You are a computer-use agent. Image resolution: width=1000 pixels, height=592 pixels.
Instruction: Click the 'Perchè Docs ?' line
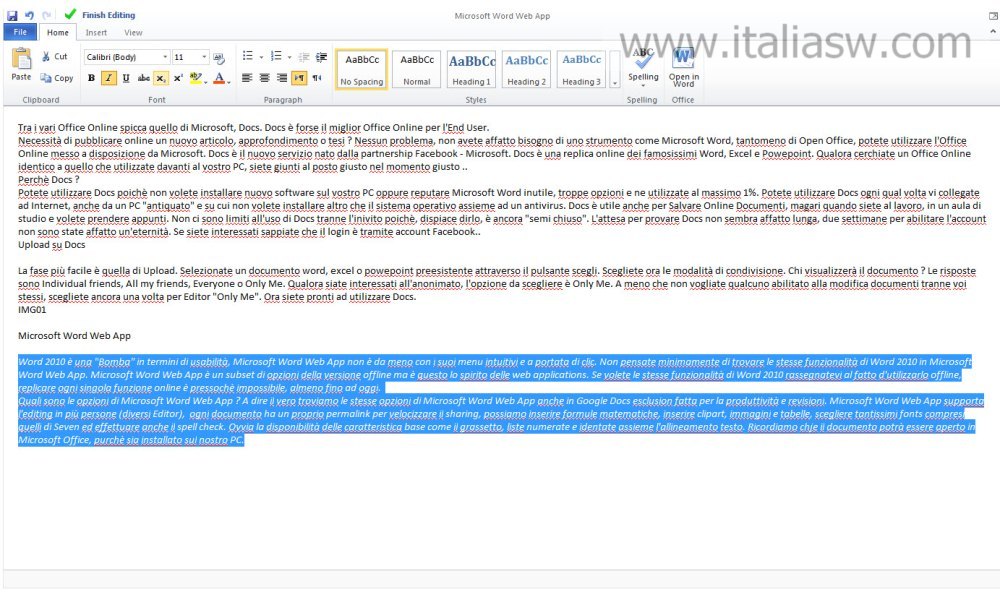tap(48, 180)
